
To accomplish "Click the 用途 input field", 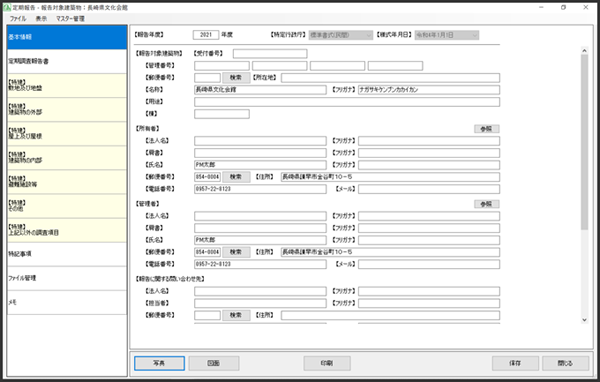I will pos(347,102).
